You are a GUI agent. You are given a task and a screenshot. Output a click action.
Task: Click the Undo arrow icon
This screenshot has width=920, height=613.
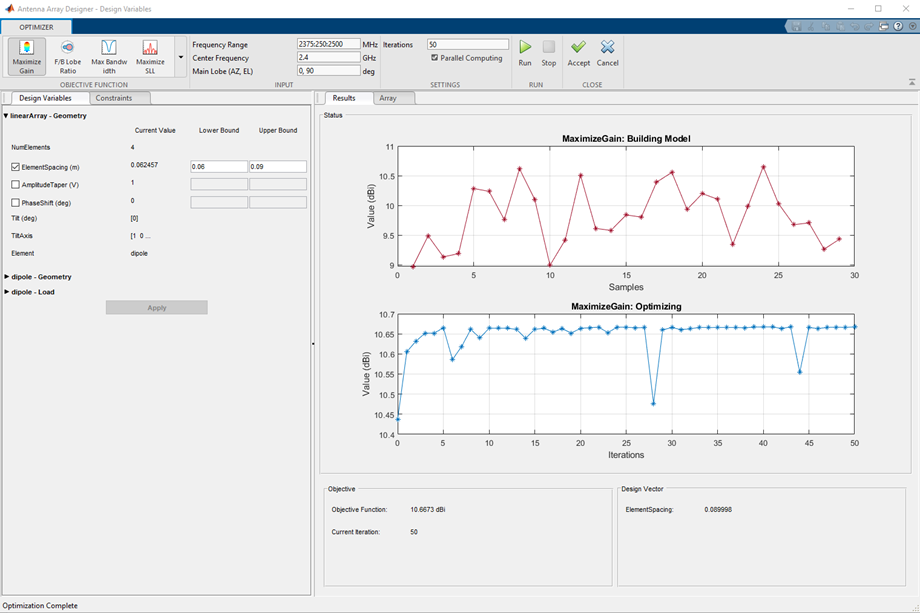point(855,26)
